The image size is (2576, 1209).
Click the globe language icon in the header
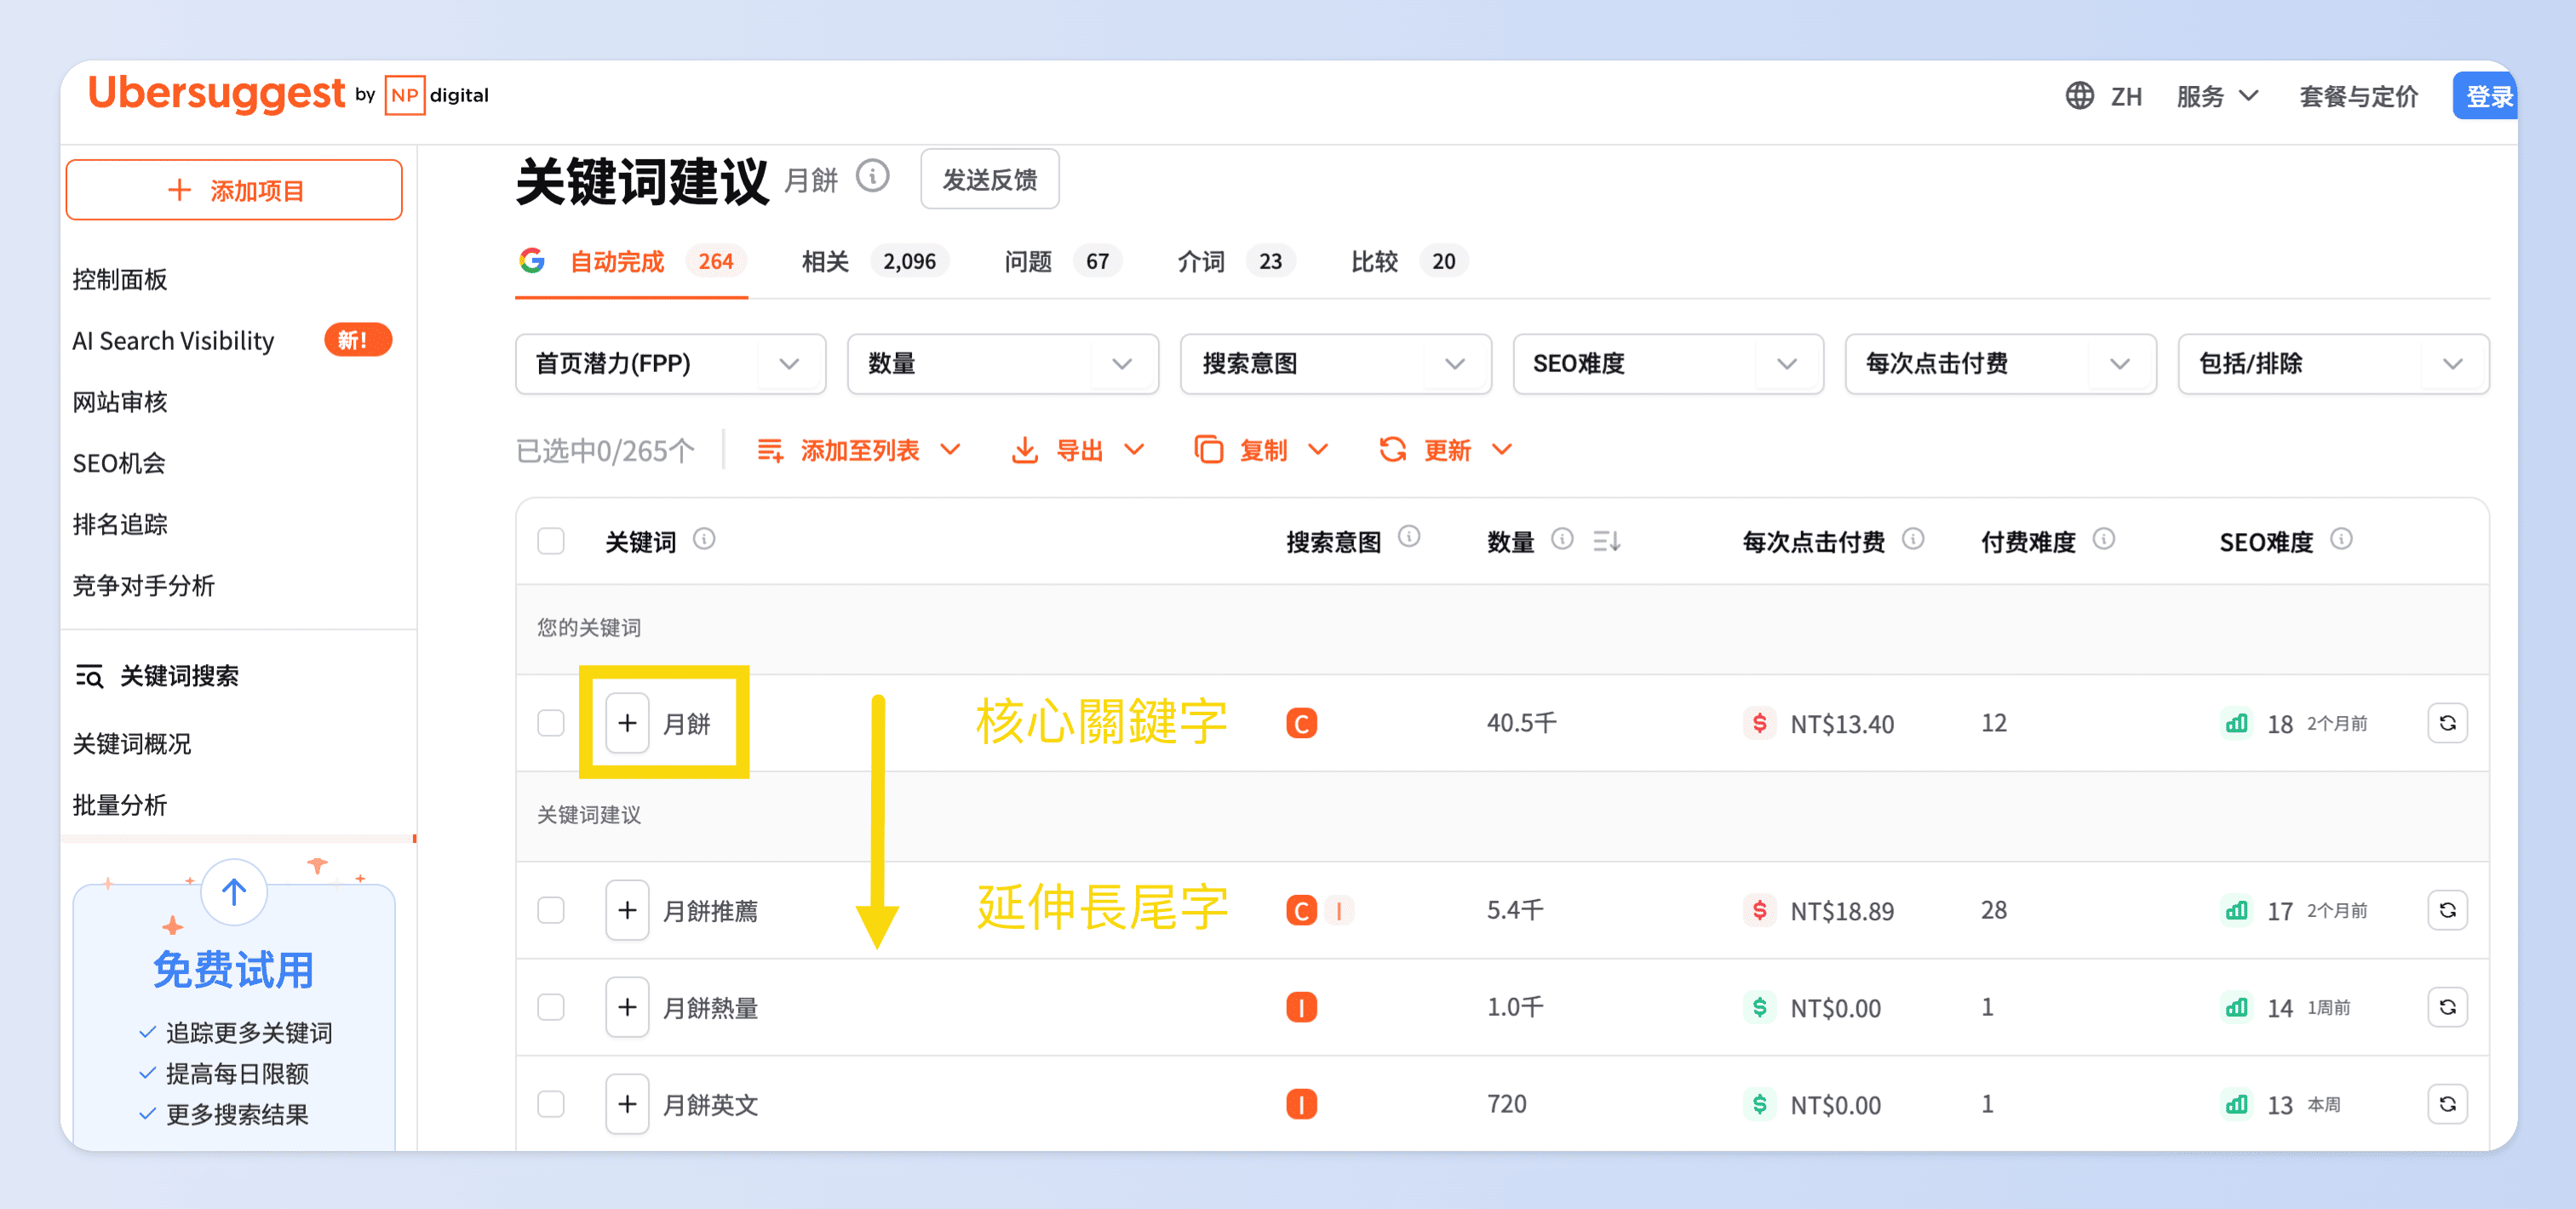point(2081,95)
